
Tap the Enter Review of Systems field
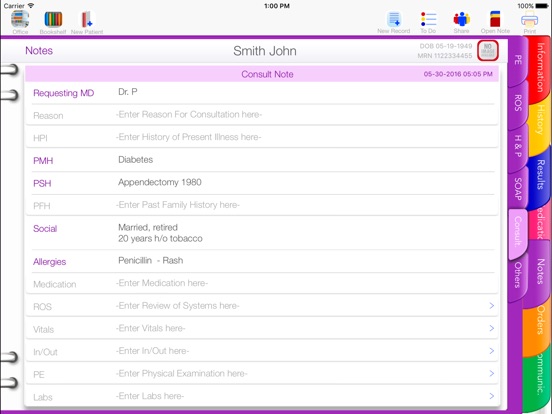tap(177, 306)
